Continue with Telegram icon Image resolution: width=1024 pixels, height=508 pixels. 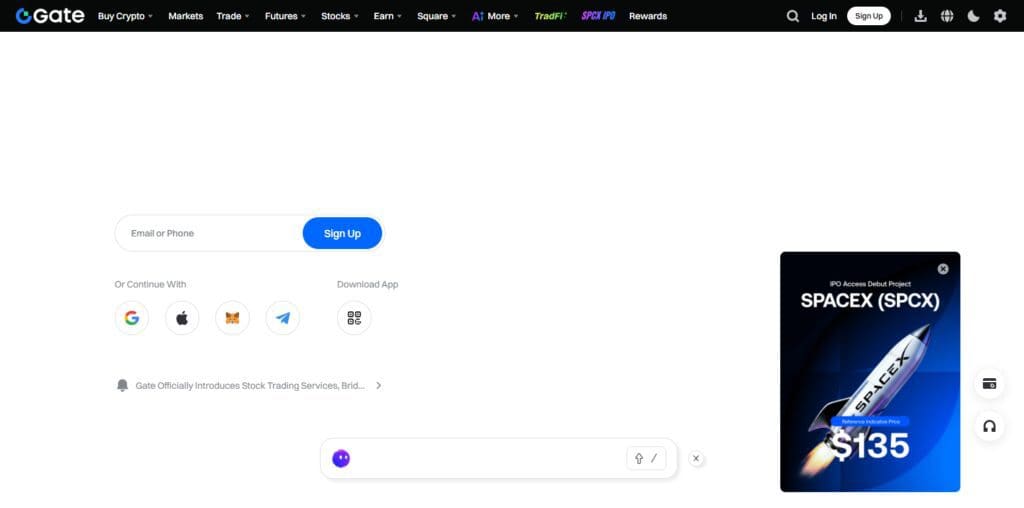(283, 318)
